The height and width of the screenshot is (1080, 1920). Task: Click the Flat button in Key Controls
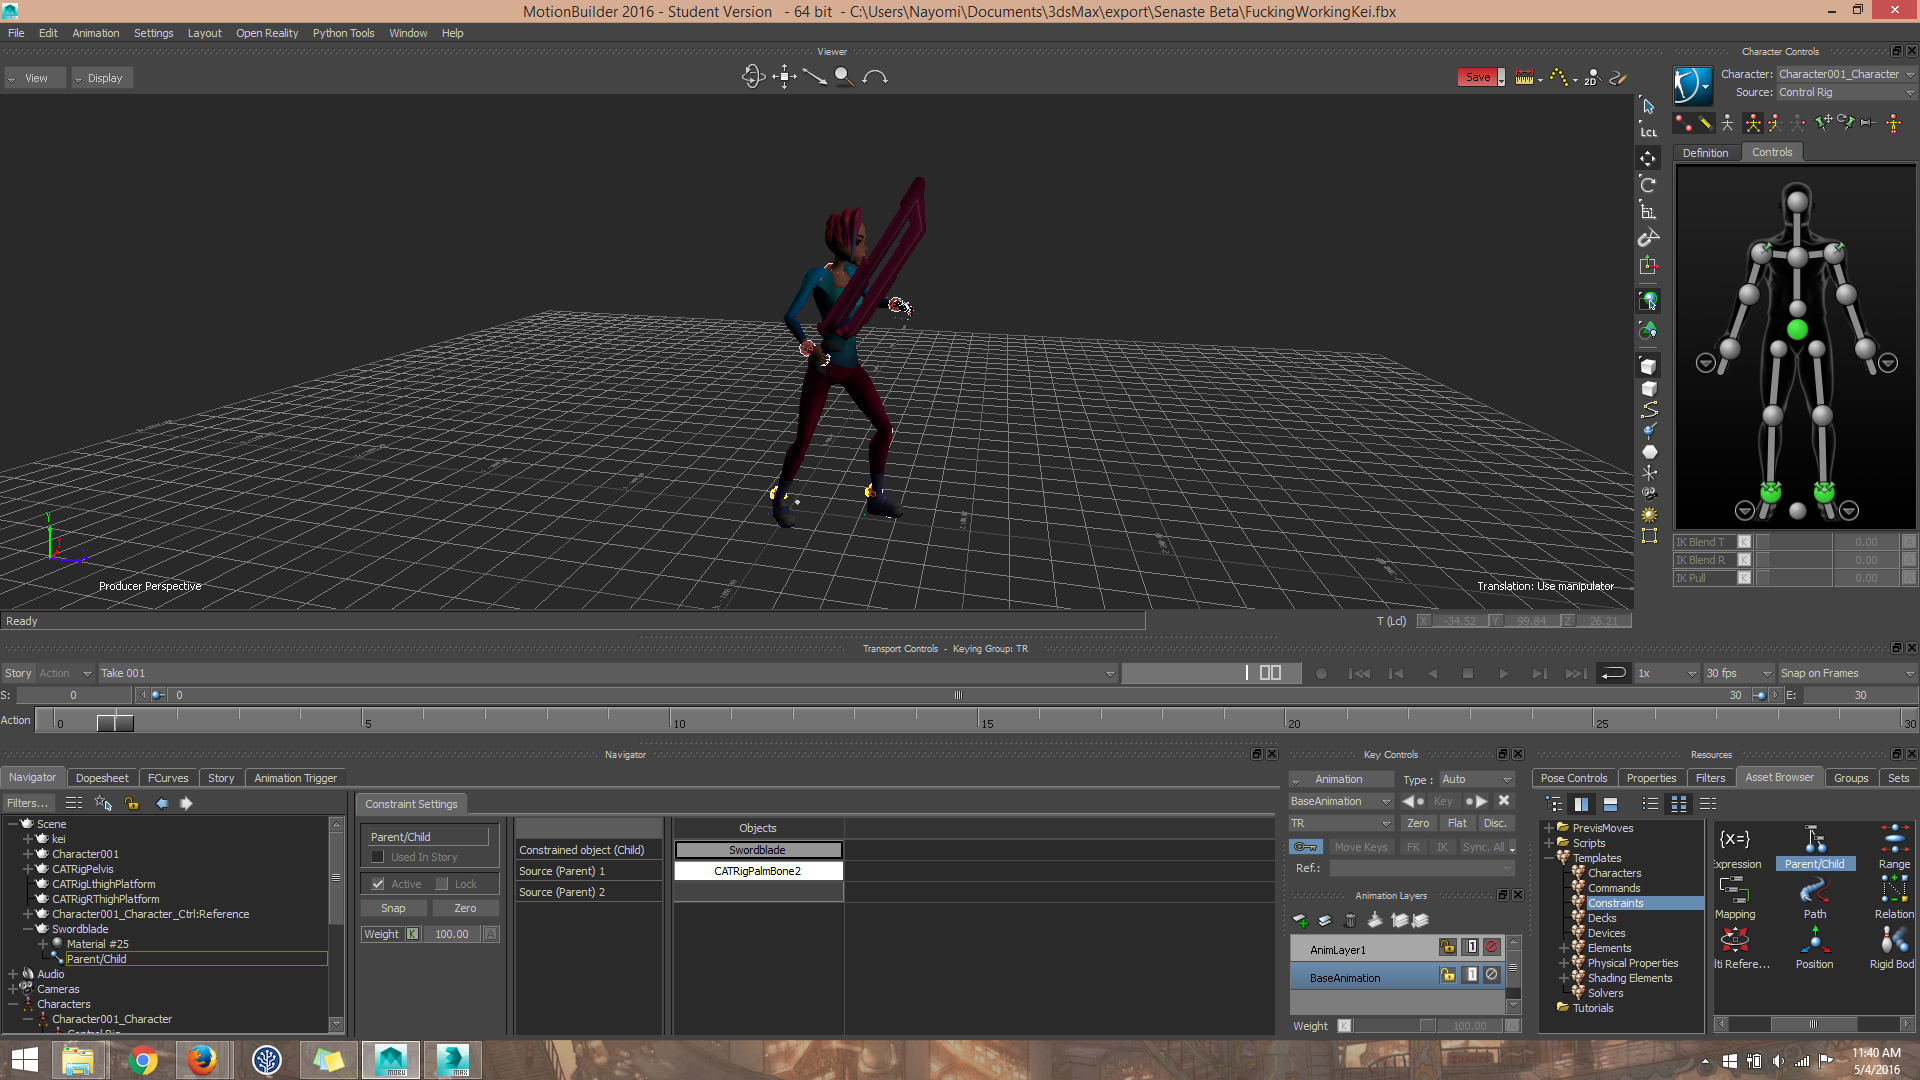1457,824
